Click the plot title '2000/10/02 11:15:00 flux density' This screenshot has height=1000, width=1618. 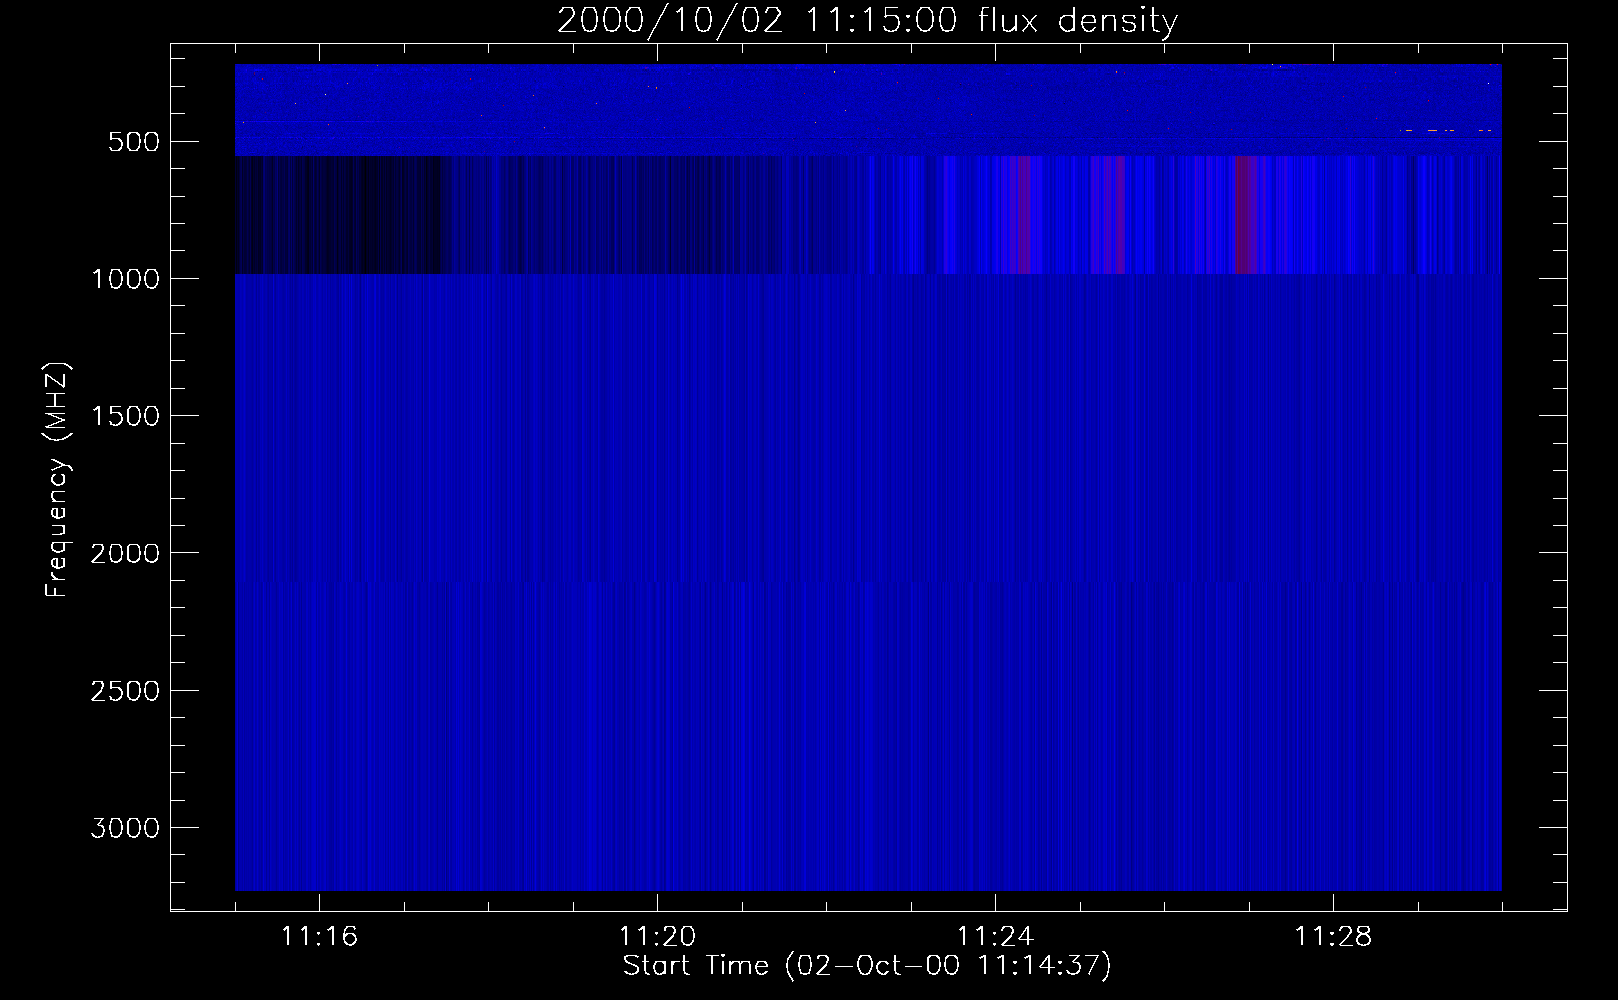[x=867, y=21]
